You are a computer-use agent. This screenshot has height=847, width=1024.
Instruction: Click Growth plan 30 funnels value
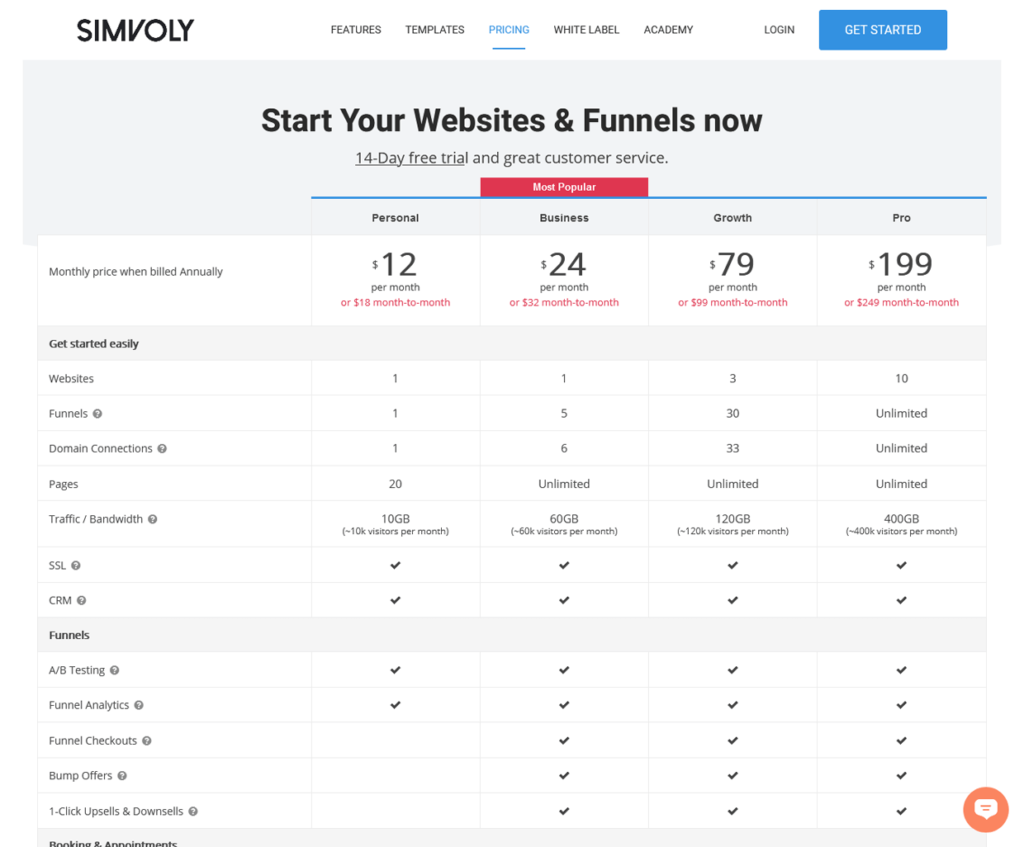pyautogui.click(x=733, y=413)
